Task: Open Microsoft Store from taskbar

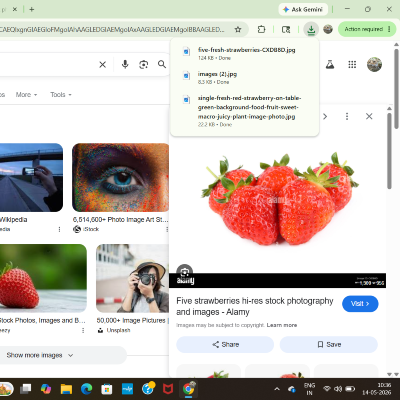Action: pos(107,389)
